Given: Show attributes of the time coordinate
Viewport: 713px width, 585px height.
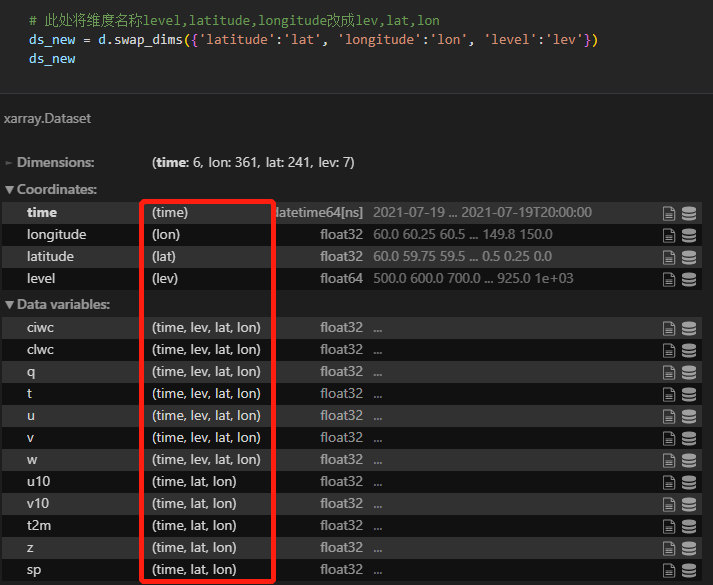Looking at the screenshot, I should [669, 213].
